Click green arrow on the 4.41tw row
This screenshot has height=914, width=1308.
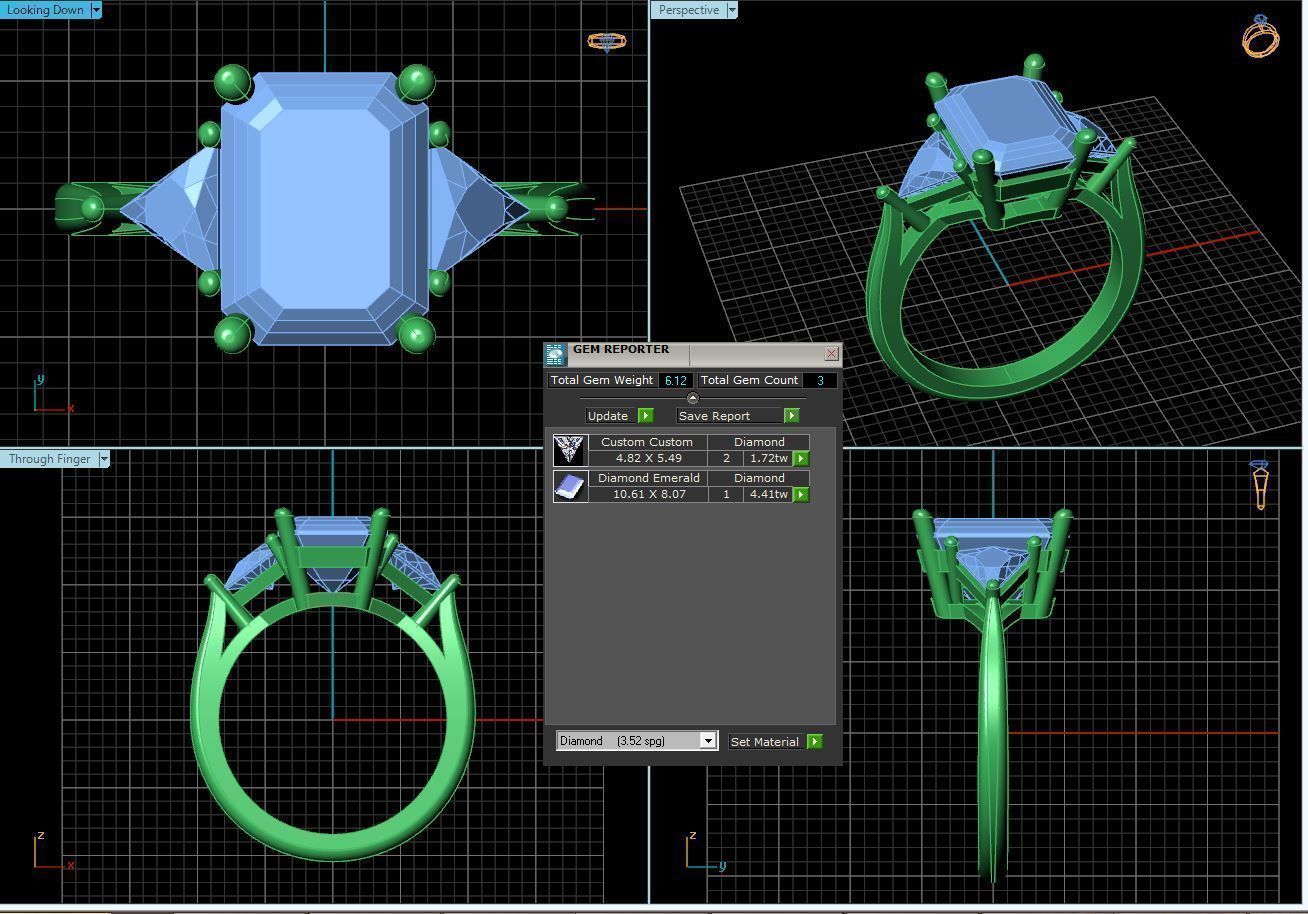pos(801,495)
